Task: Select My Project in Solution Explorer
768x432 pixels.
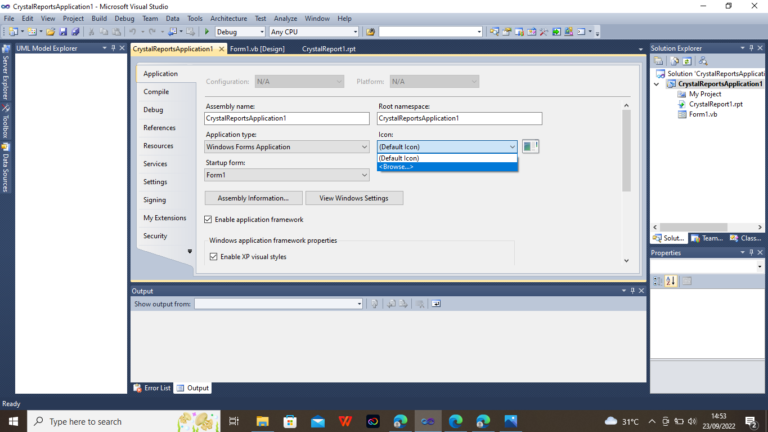Action: click(x=705, y=94)
